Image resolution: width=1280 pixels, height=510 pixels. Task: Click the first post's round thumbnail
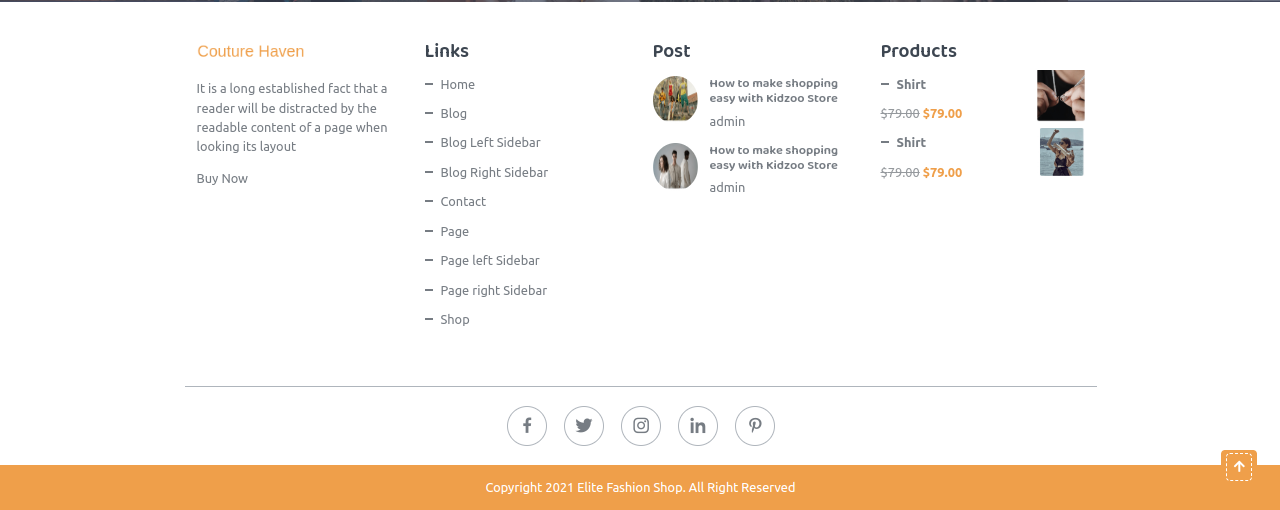(675, 99)
